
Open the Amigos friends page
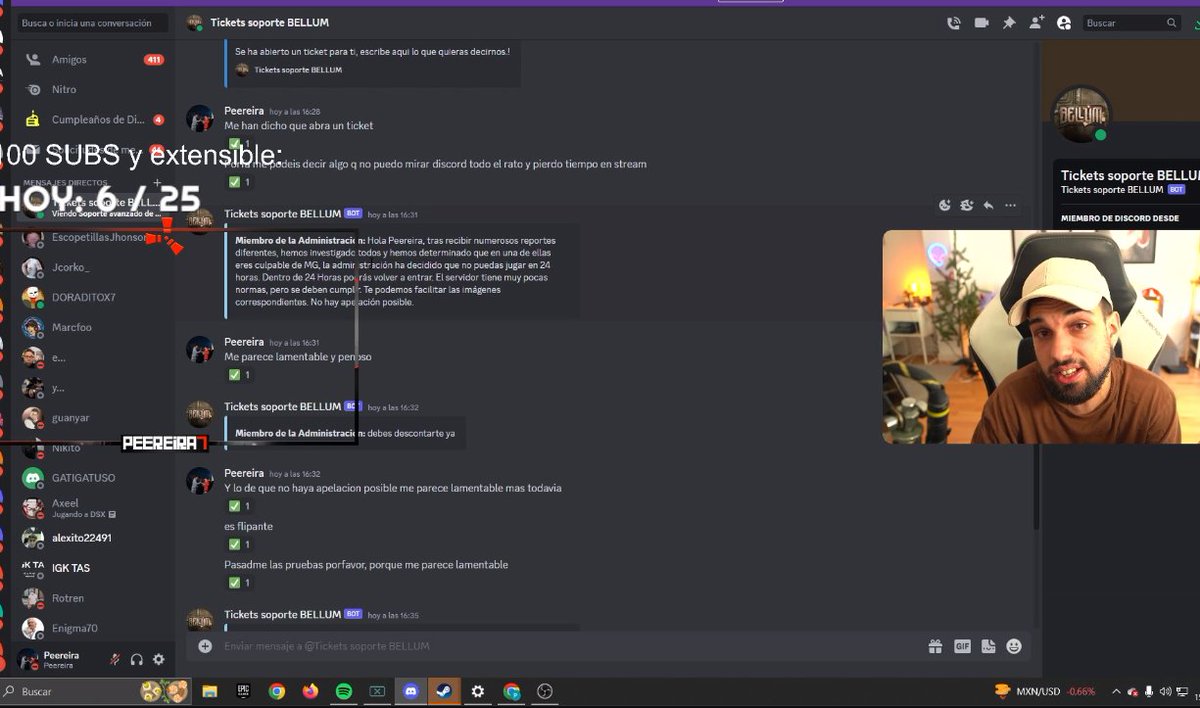pos(93,60)
